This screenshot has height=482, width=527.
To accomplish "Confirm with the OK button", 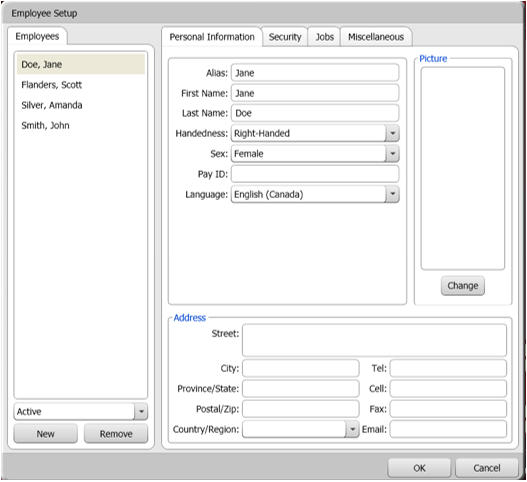I will (x=419, y=468).
